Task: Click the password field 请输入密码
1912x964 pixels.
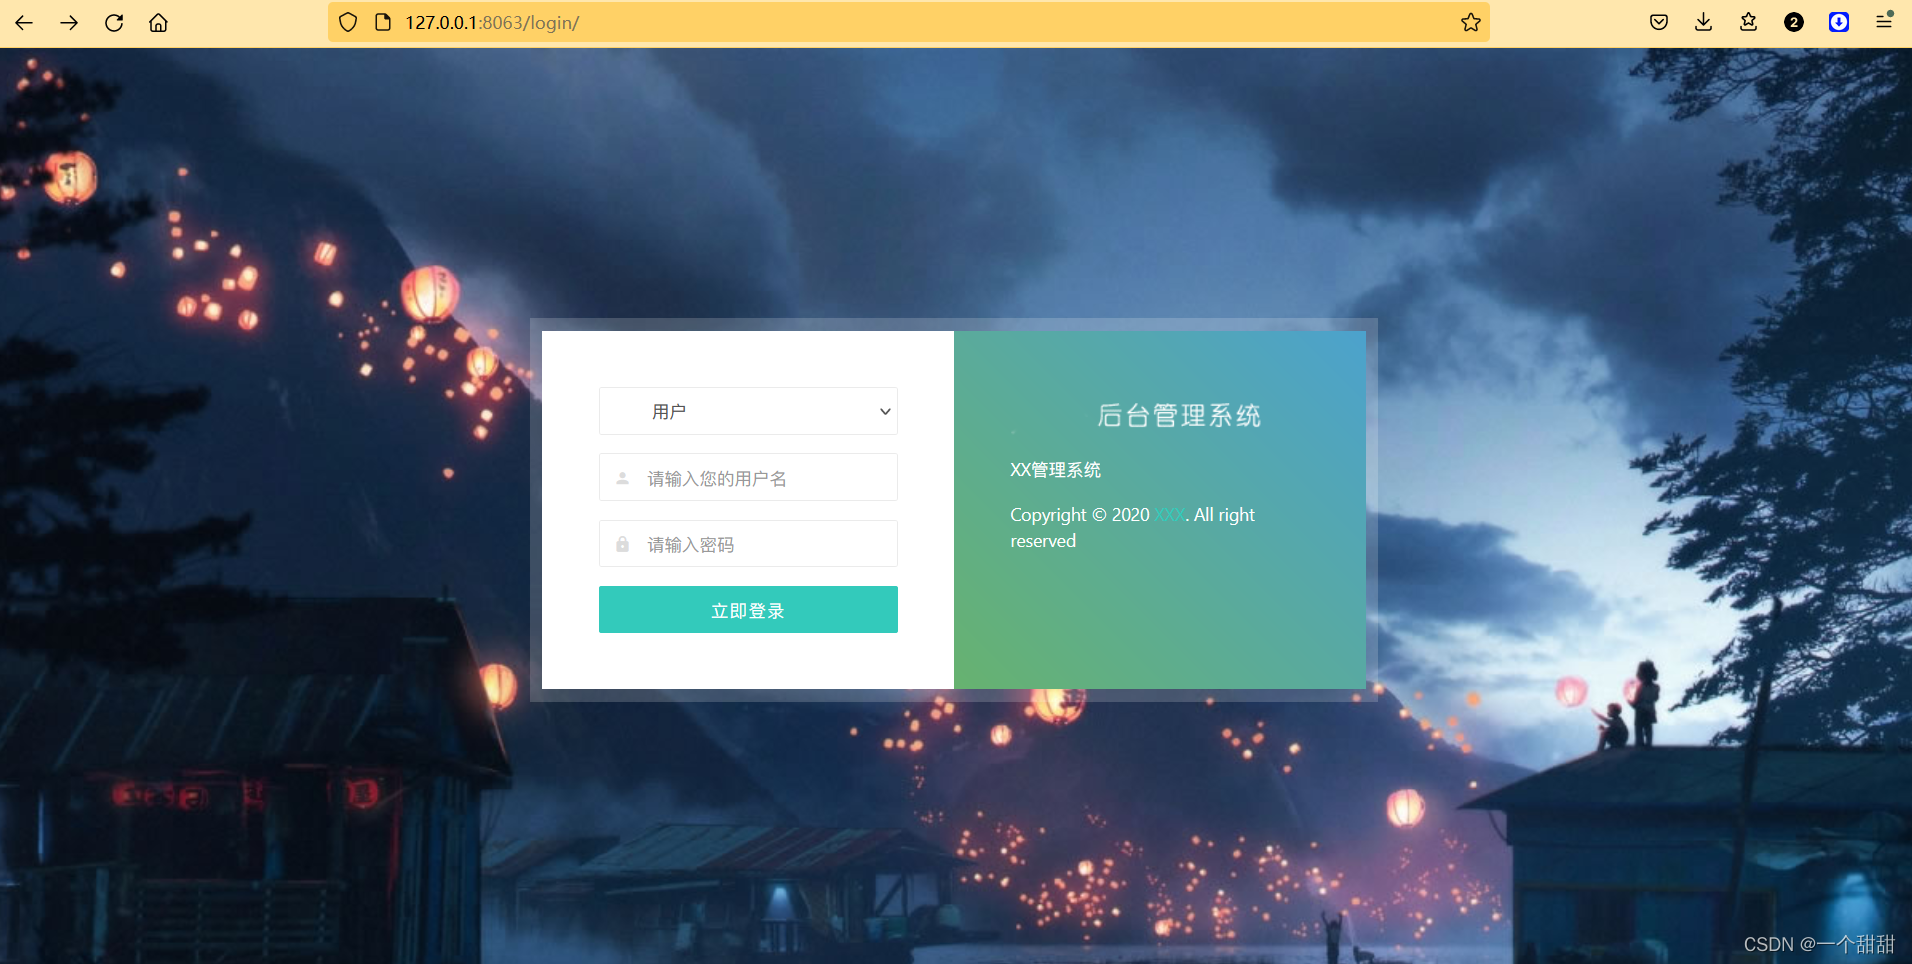Action: coord(748,544)
